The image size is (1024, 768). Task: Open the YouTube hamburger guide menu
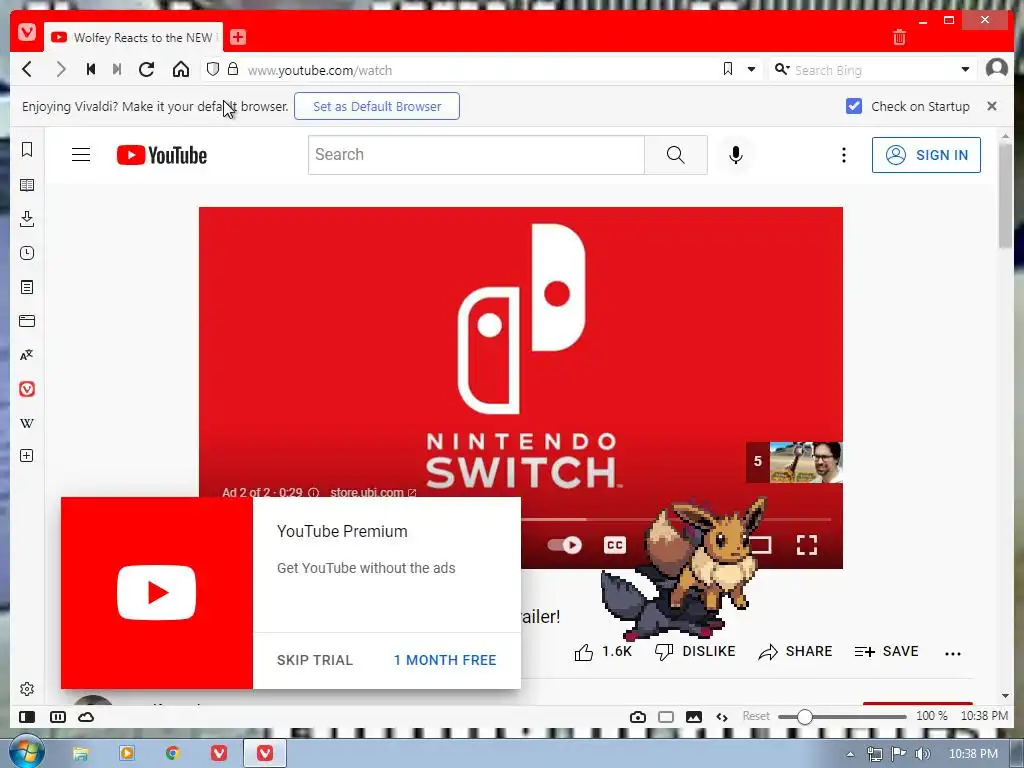pyautogui.click(x=81, y=155)
